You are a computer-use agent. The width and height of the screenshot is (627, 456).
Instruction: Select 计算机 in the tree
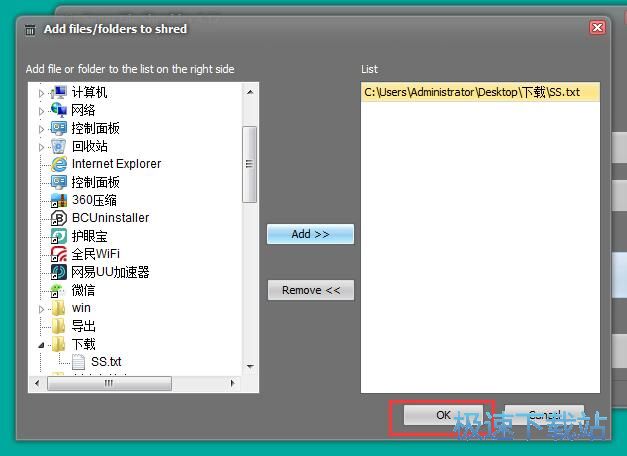tap(89, 92)
